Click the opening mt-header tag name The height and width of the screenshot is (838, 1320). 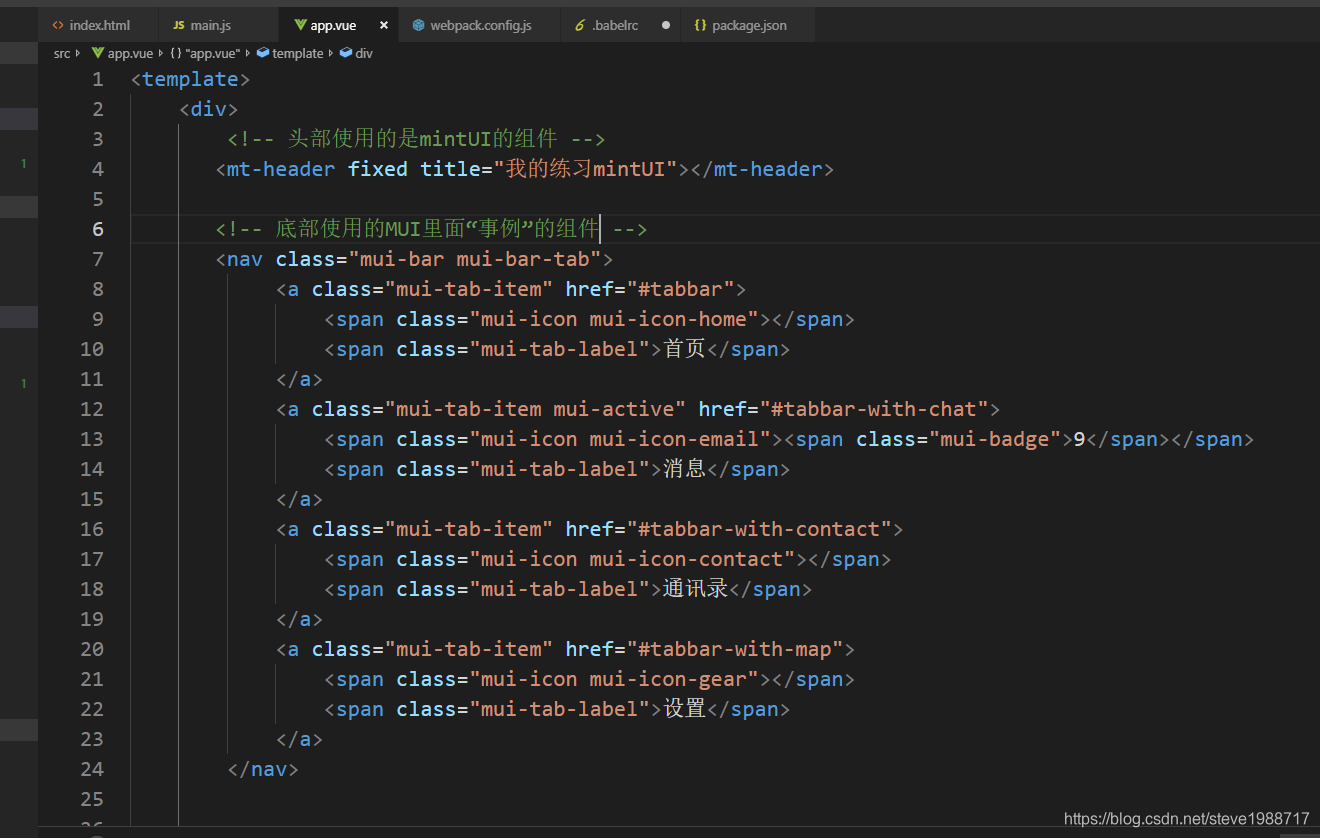(x=281, y=169)
